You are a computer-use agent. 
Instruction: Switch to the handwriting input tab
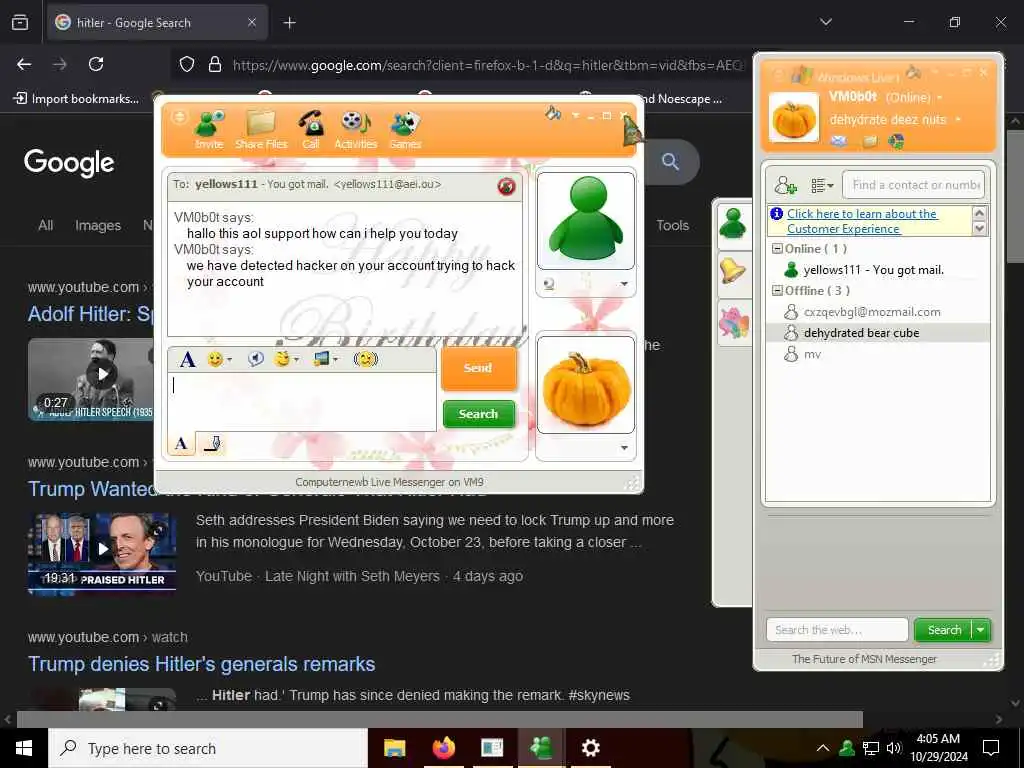click(x=212, y=443)
